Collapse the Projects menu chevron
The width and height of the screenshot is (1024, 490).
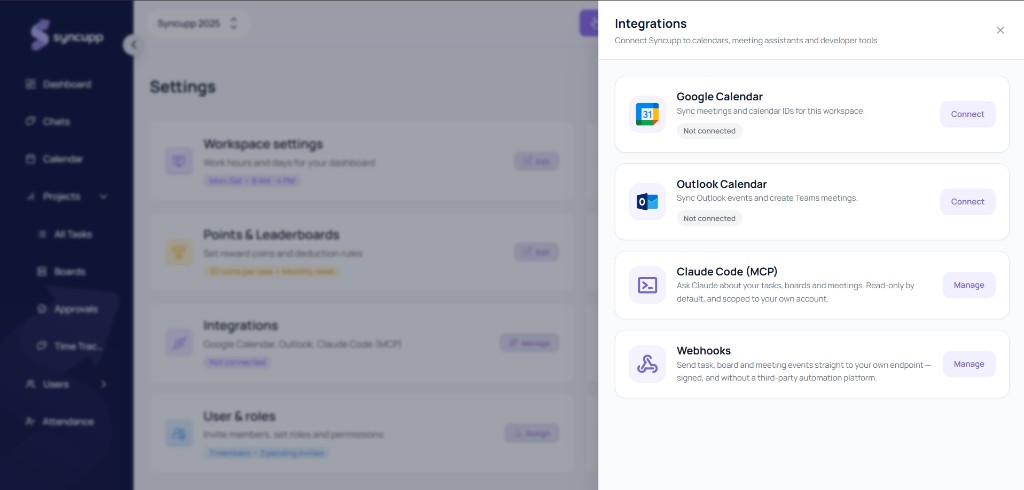click(x=103, y=197)
